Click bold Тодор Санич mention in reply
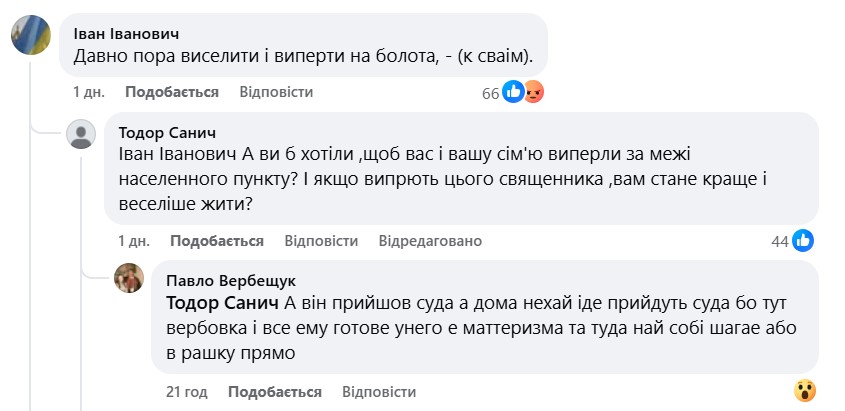Viewport: 845px width, 411px height. (x=221, y=303)
